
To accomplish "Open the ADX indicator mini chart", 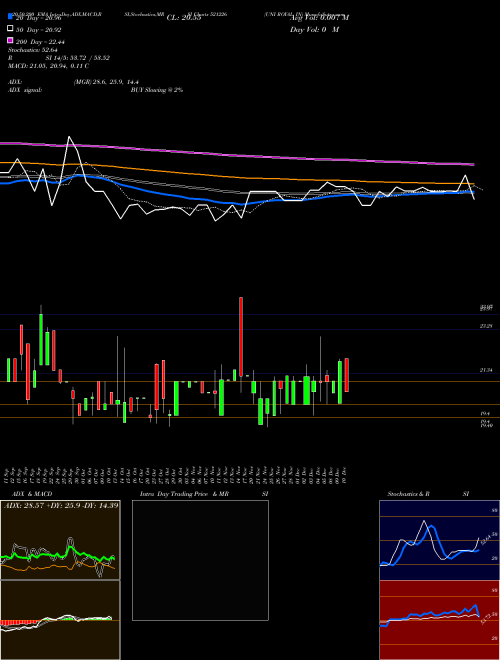I will pyautogui.click(x=60, y=540).
